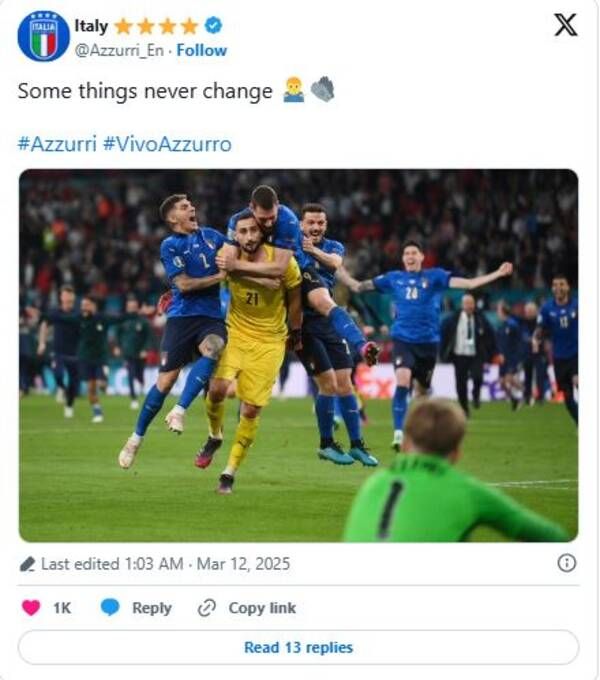This screenshot has height=680, width=600.
Task: Click the blue verified badge
Action: [x=214, y=26]
